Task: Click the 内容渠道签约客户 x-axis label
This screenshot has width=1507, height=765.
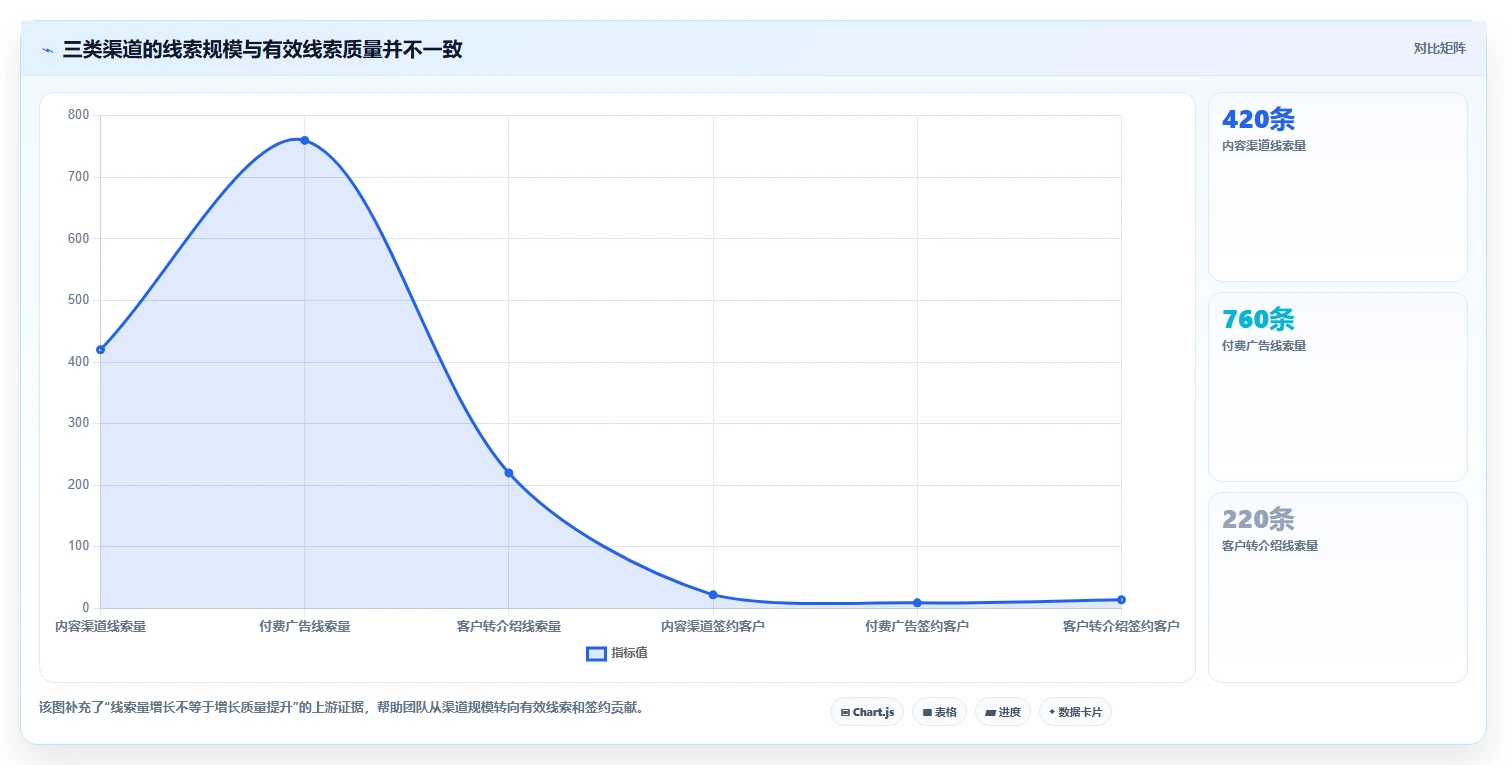Action: 713,627
